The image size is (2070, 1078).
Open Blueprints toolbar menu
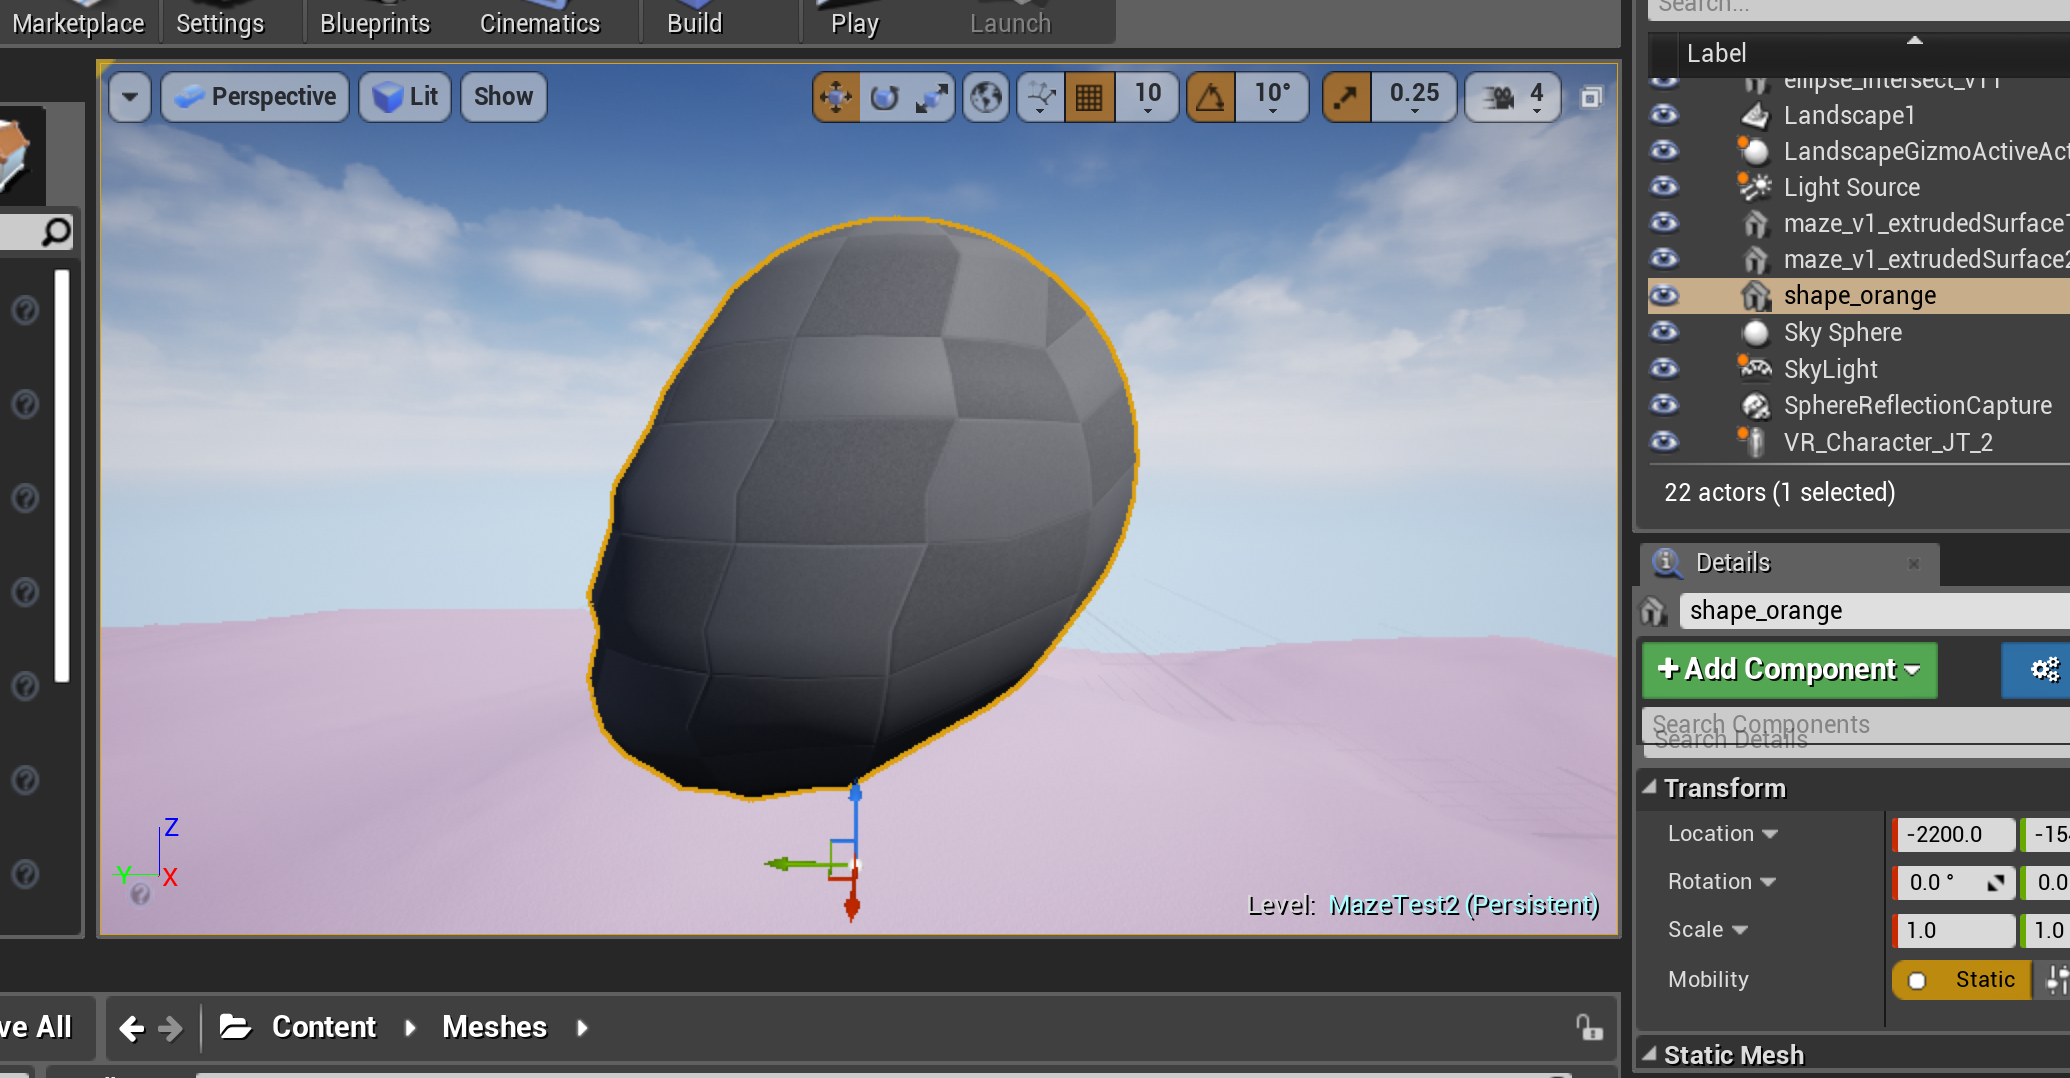[x=375, y=22]
